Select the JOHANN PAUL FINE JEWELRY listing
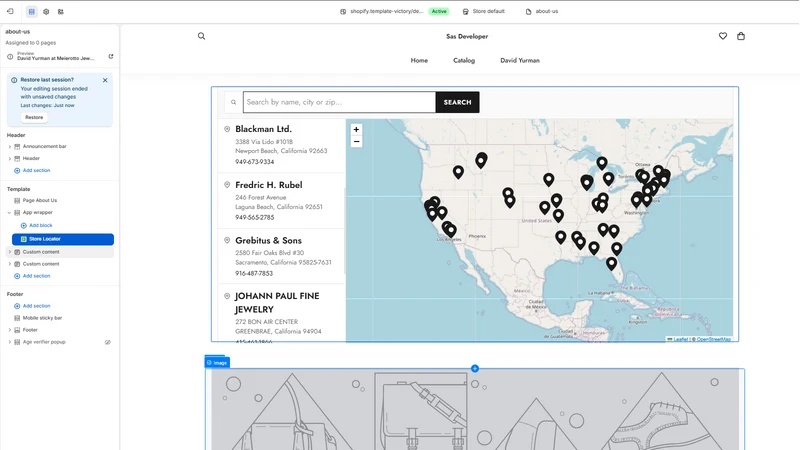The image size is (800, 450). pyautogui.click(x=282, y=313)
